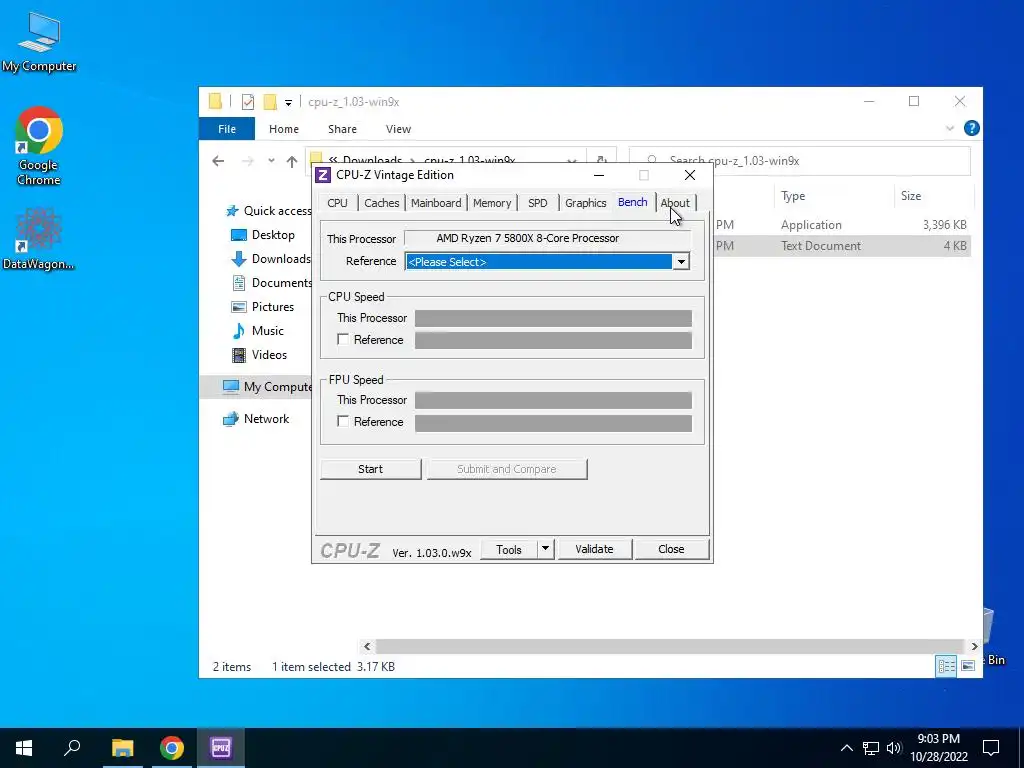Open volume control tray icon

click(x=894, y=748)
